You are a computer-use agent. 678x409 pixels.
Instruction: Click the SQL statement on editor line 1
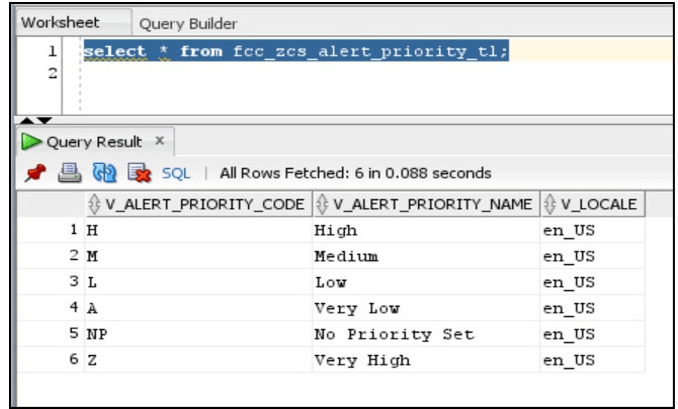(x=296, y=51)
